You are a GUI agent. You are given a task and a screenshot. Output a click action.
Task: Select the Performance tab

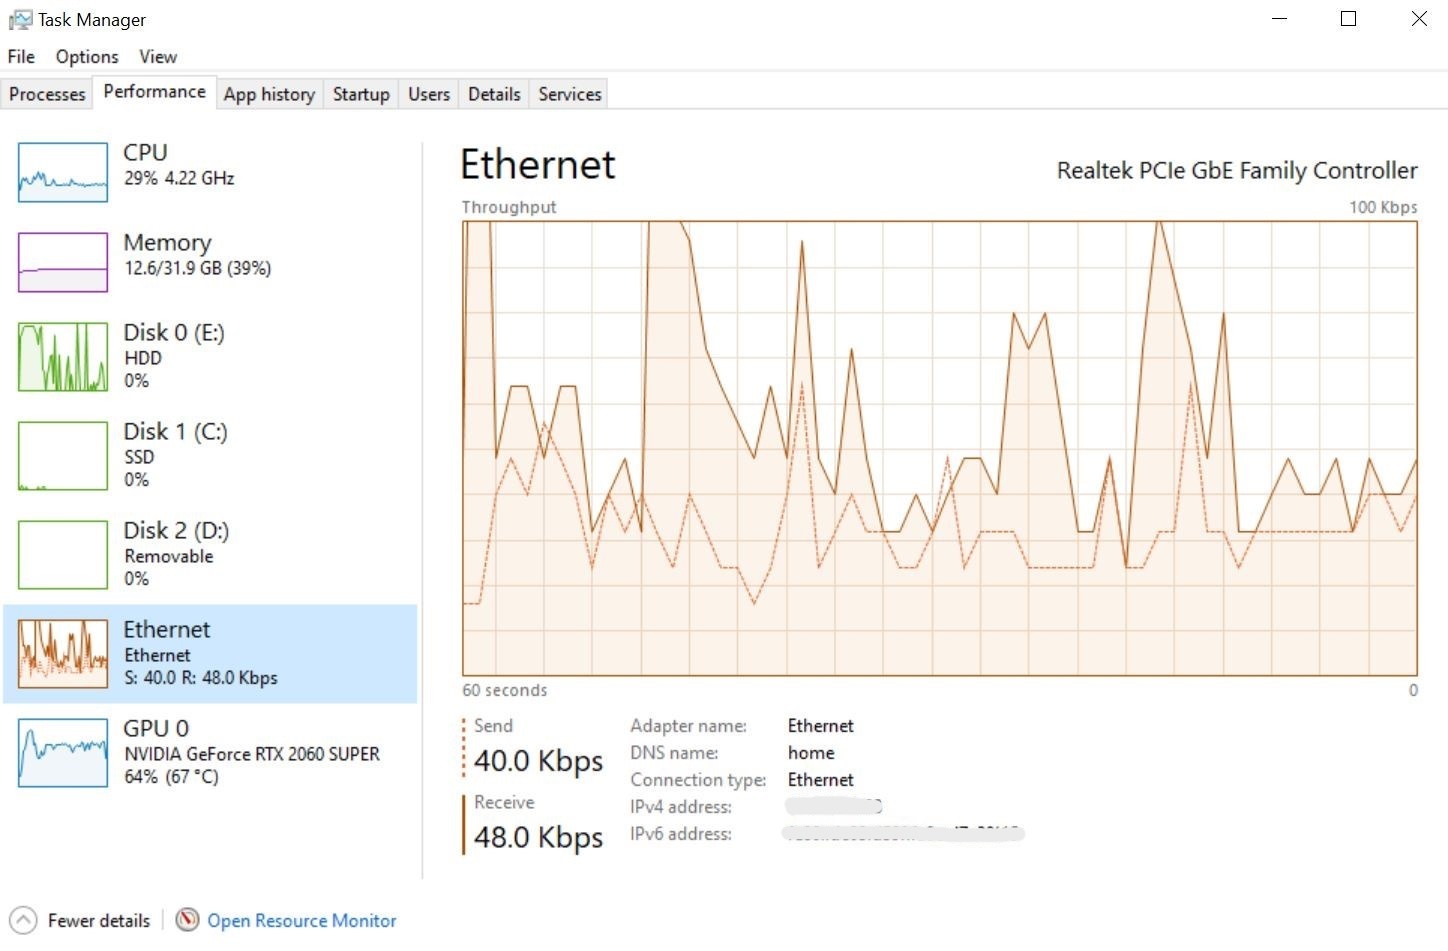155,92
